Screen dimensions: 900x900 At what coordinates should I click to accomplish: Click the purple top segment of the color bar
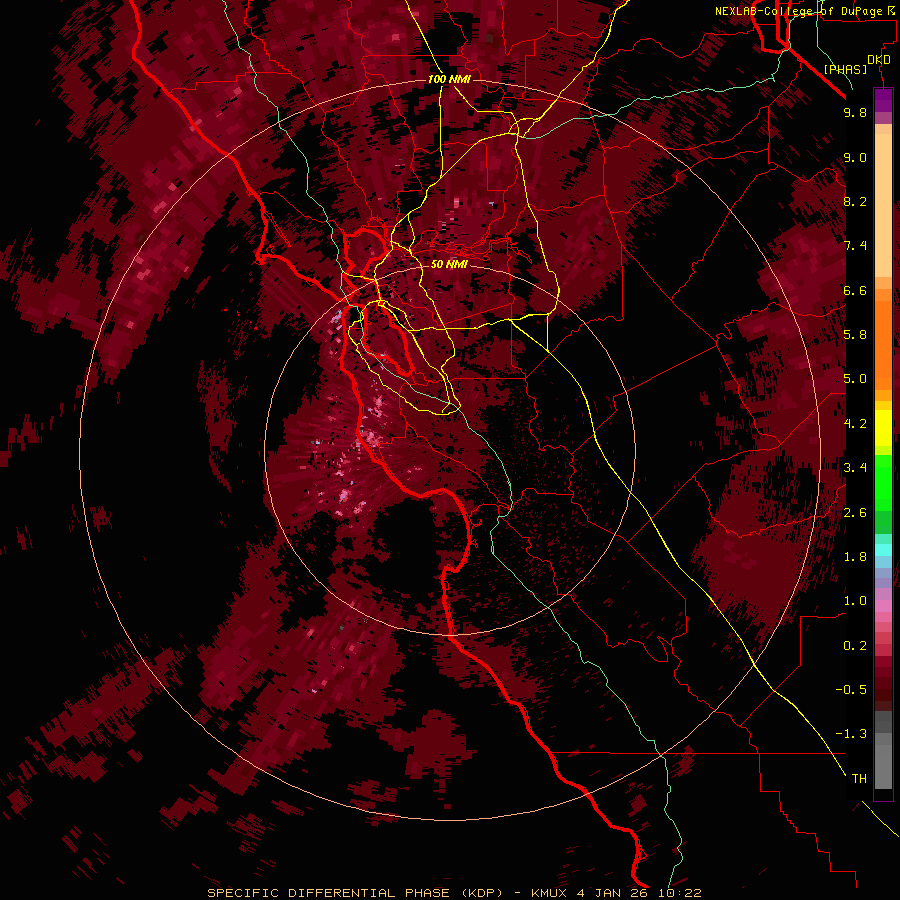[x=883, y=100]
